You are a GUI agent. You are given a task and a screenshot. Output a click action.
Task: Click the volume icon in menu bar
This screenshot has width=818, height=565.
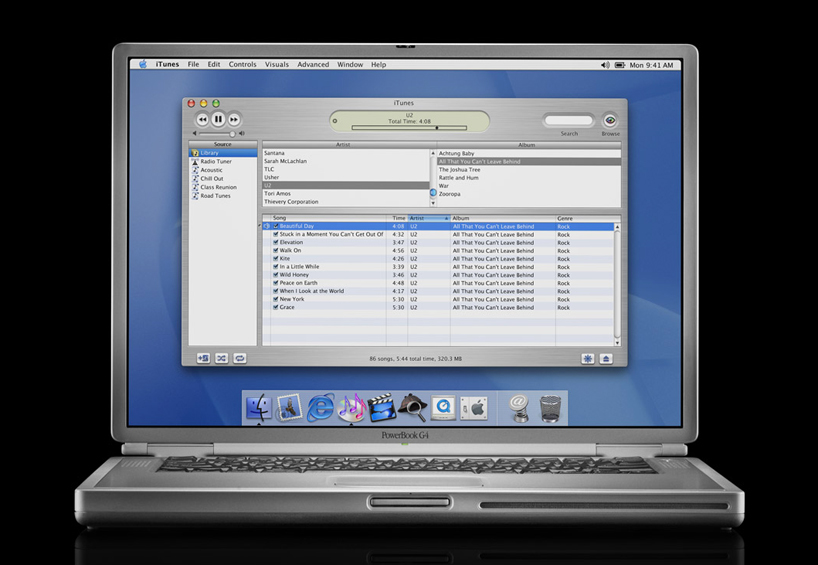[x=605, y=65]
